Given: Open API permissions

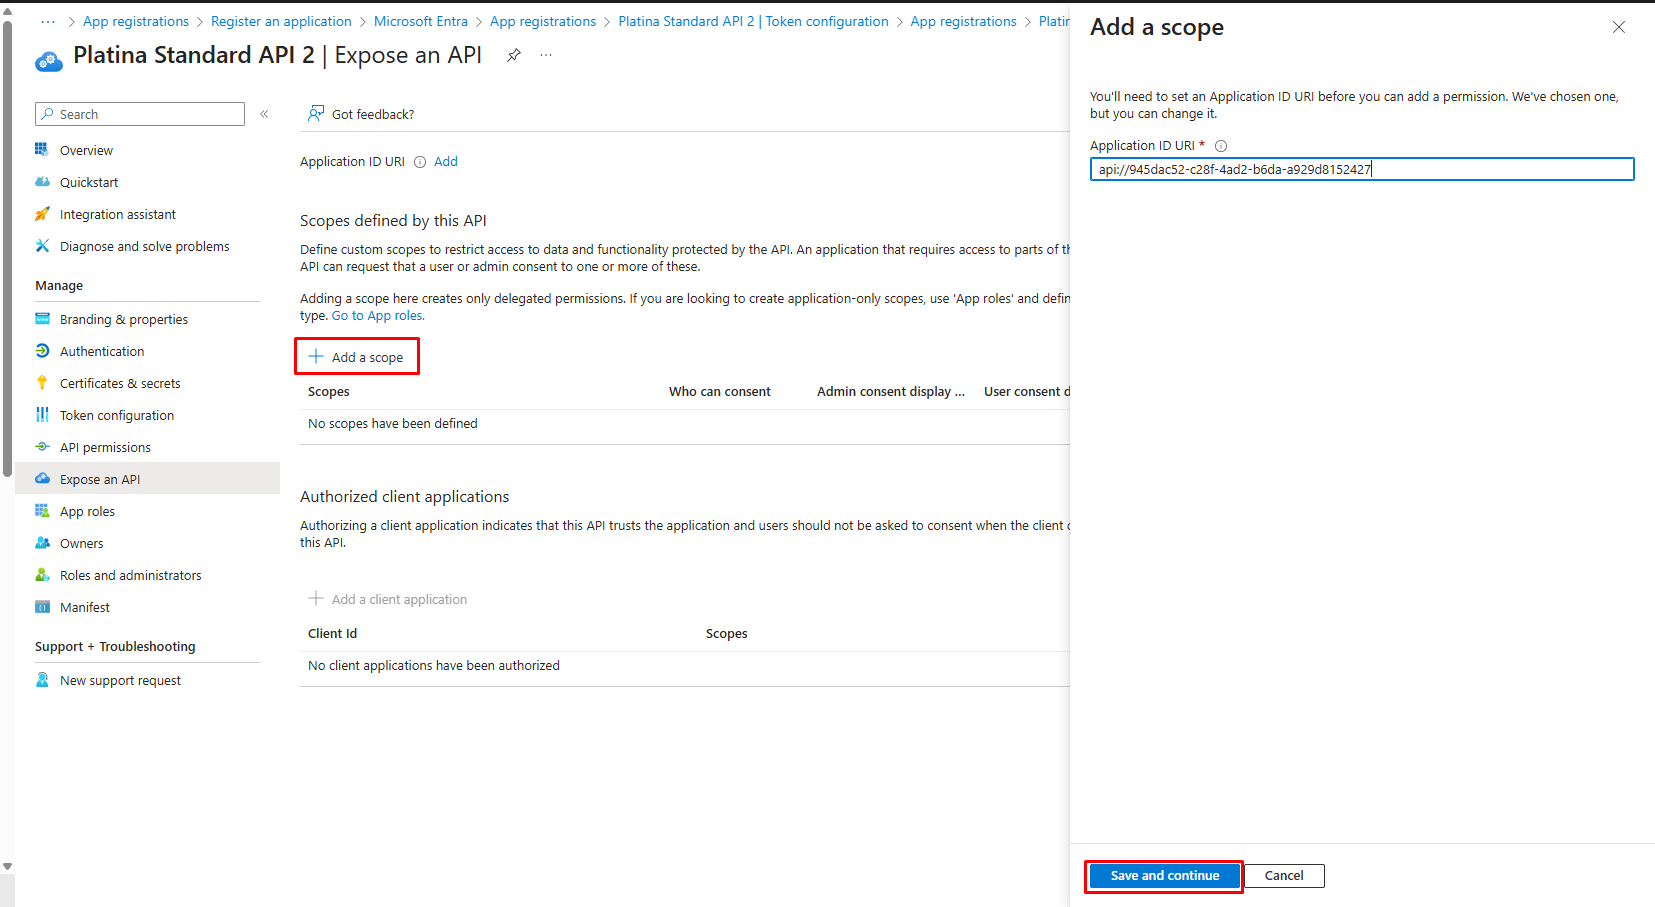Looking at the screenshot, I should pos(104,447).
